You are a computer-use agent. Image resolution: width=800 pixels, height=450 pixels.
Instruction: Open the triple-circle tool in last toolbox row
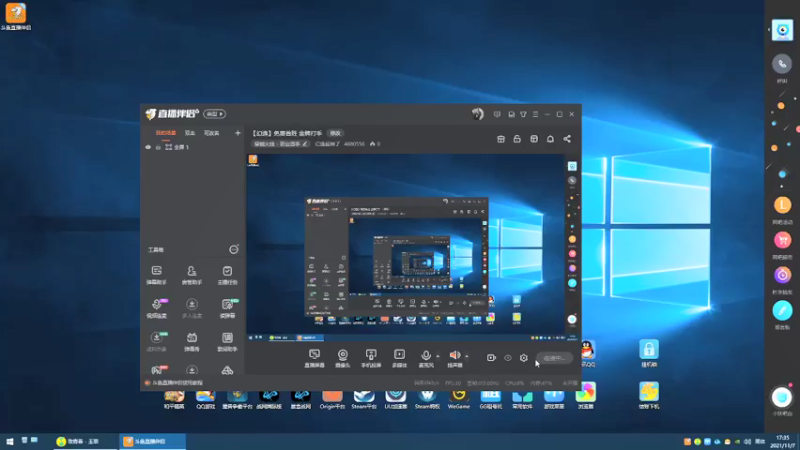tap(227, 370)
